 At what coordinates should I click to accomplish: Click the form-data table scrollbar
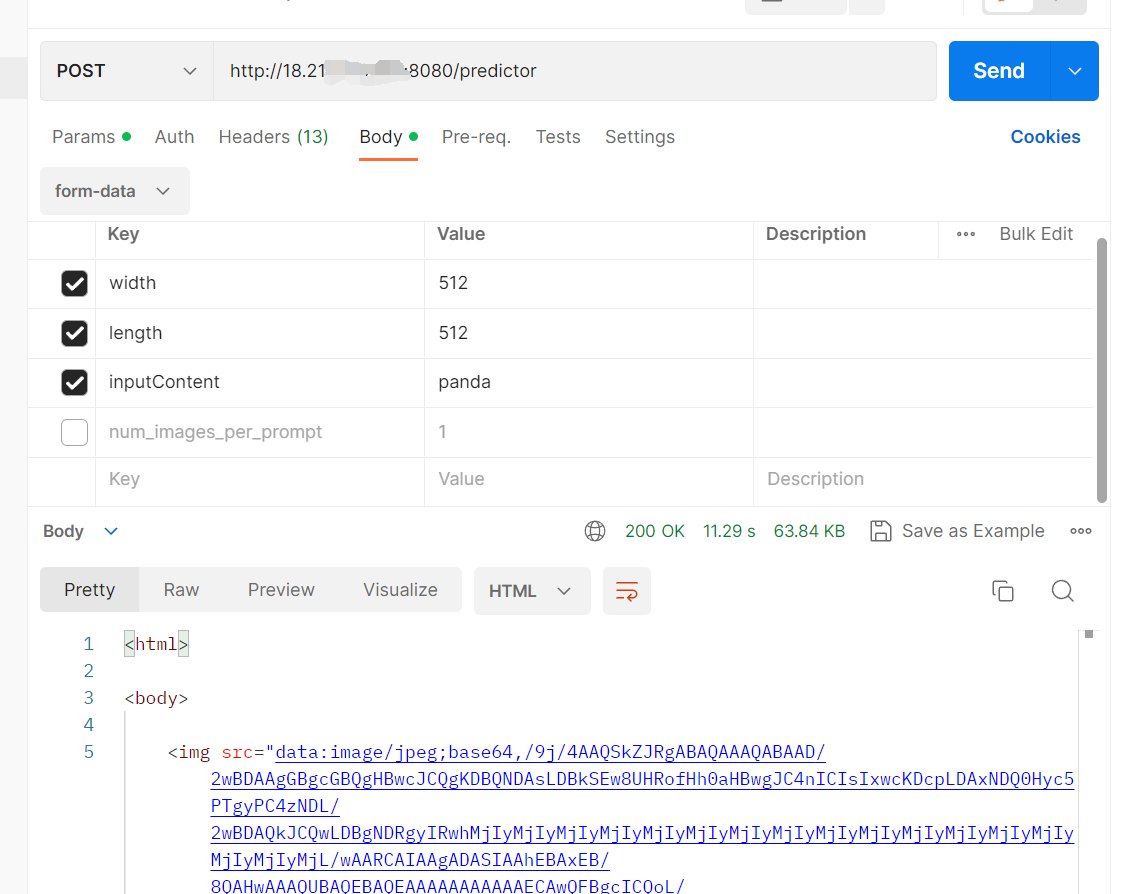click(1102, 371)
